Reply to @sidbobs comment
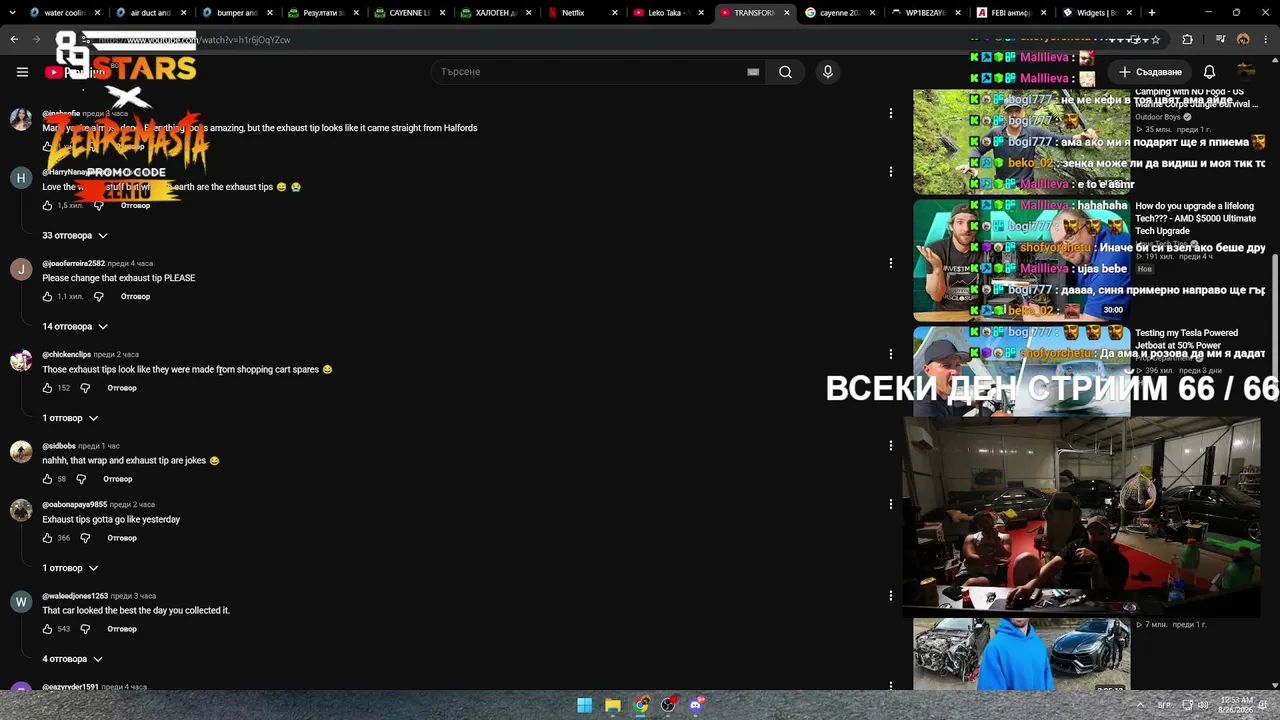 [x=117, y=479]
